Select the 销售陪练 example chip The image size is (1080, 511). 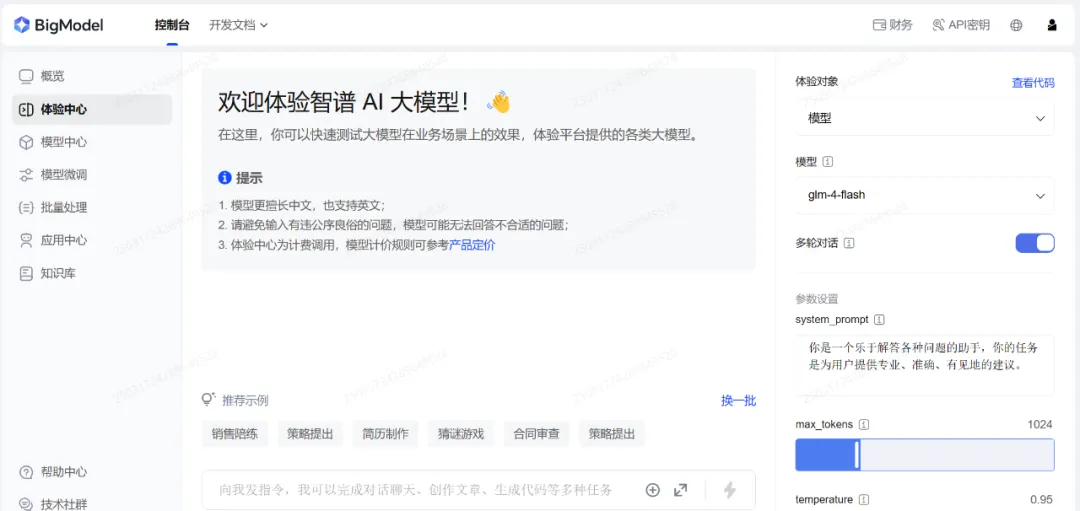(235, 434)
